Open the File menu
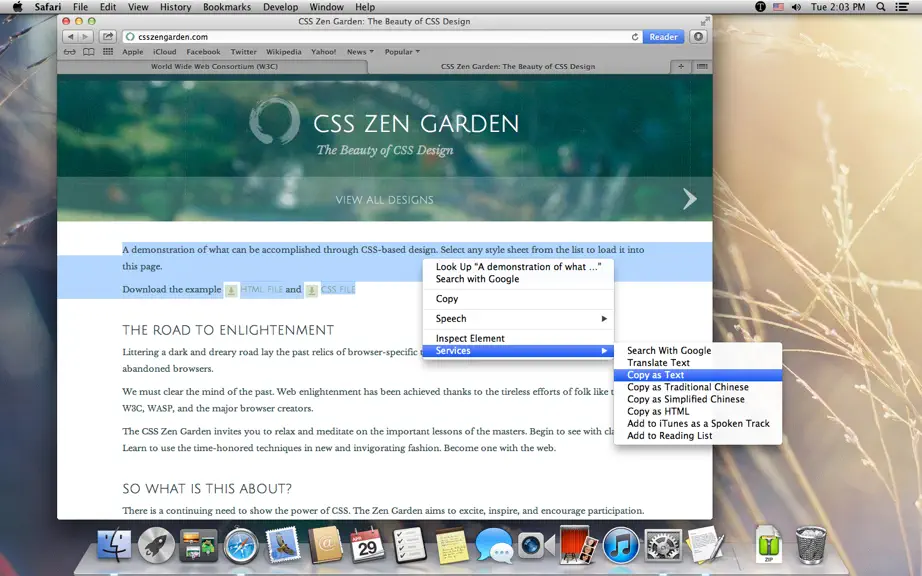 tap(80, 7)
